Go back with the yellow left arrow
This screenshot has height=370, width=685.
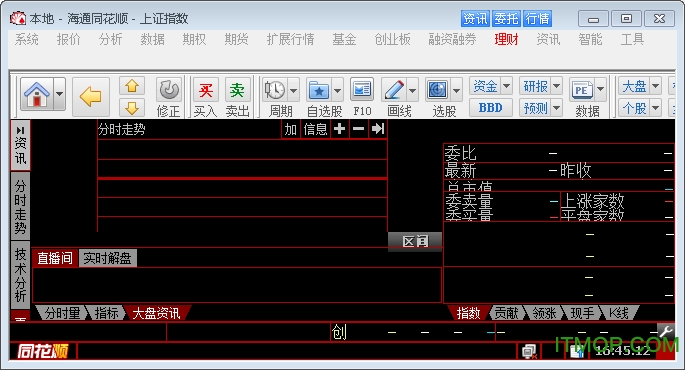[91, 97]
